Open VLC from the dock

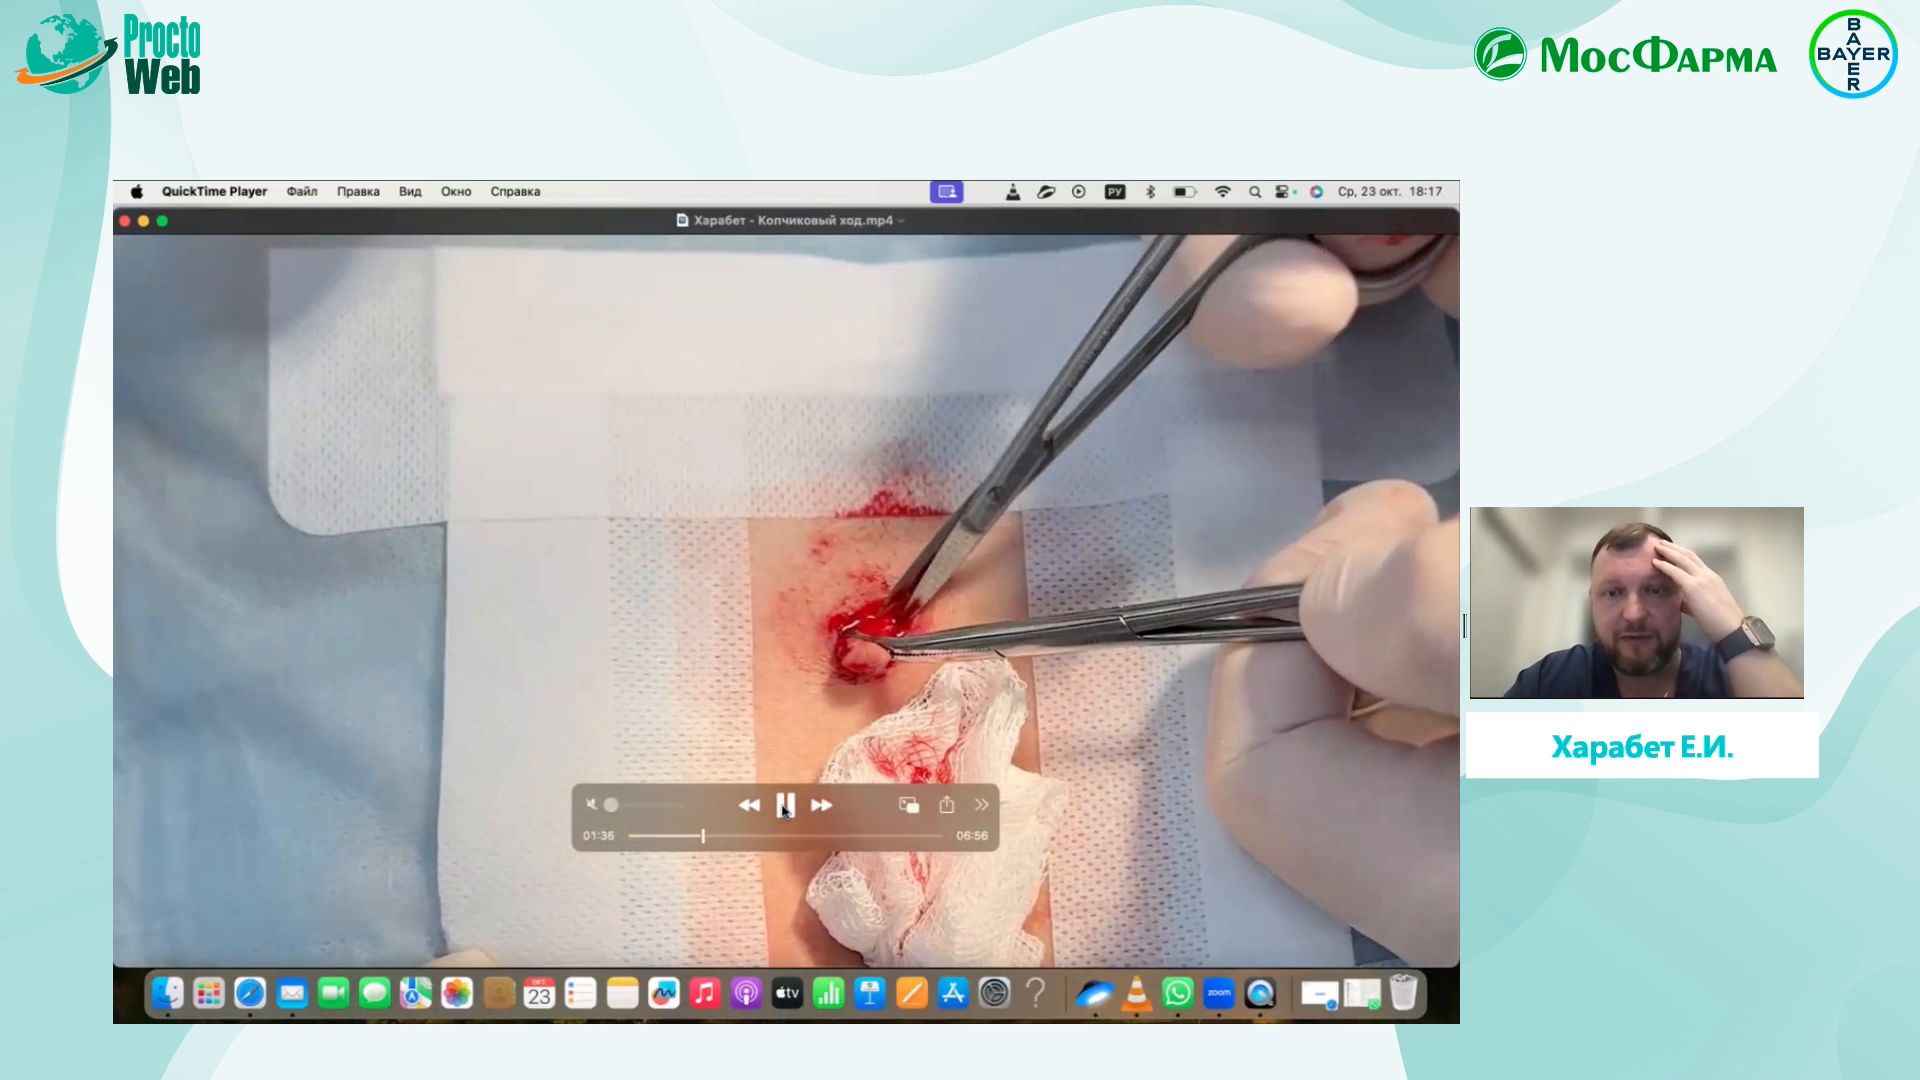click(x=1136, y=993)
